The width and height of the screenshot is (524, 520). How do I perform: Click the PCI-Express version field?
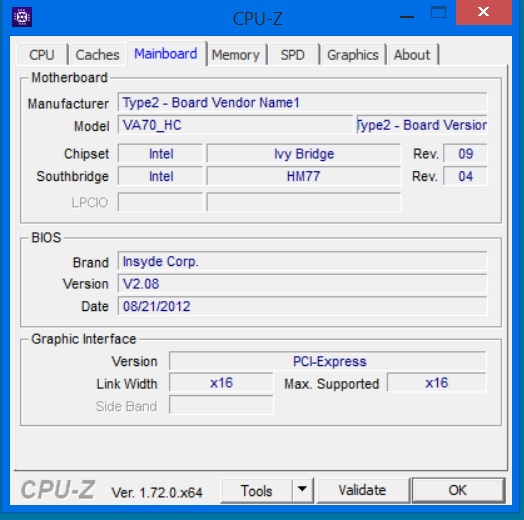click(x=328, y=361)
